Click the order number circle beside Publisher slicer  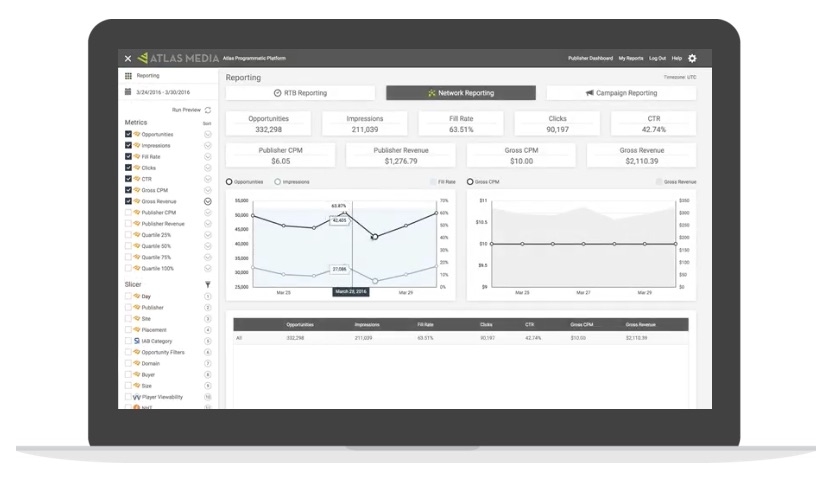(207, 307)
